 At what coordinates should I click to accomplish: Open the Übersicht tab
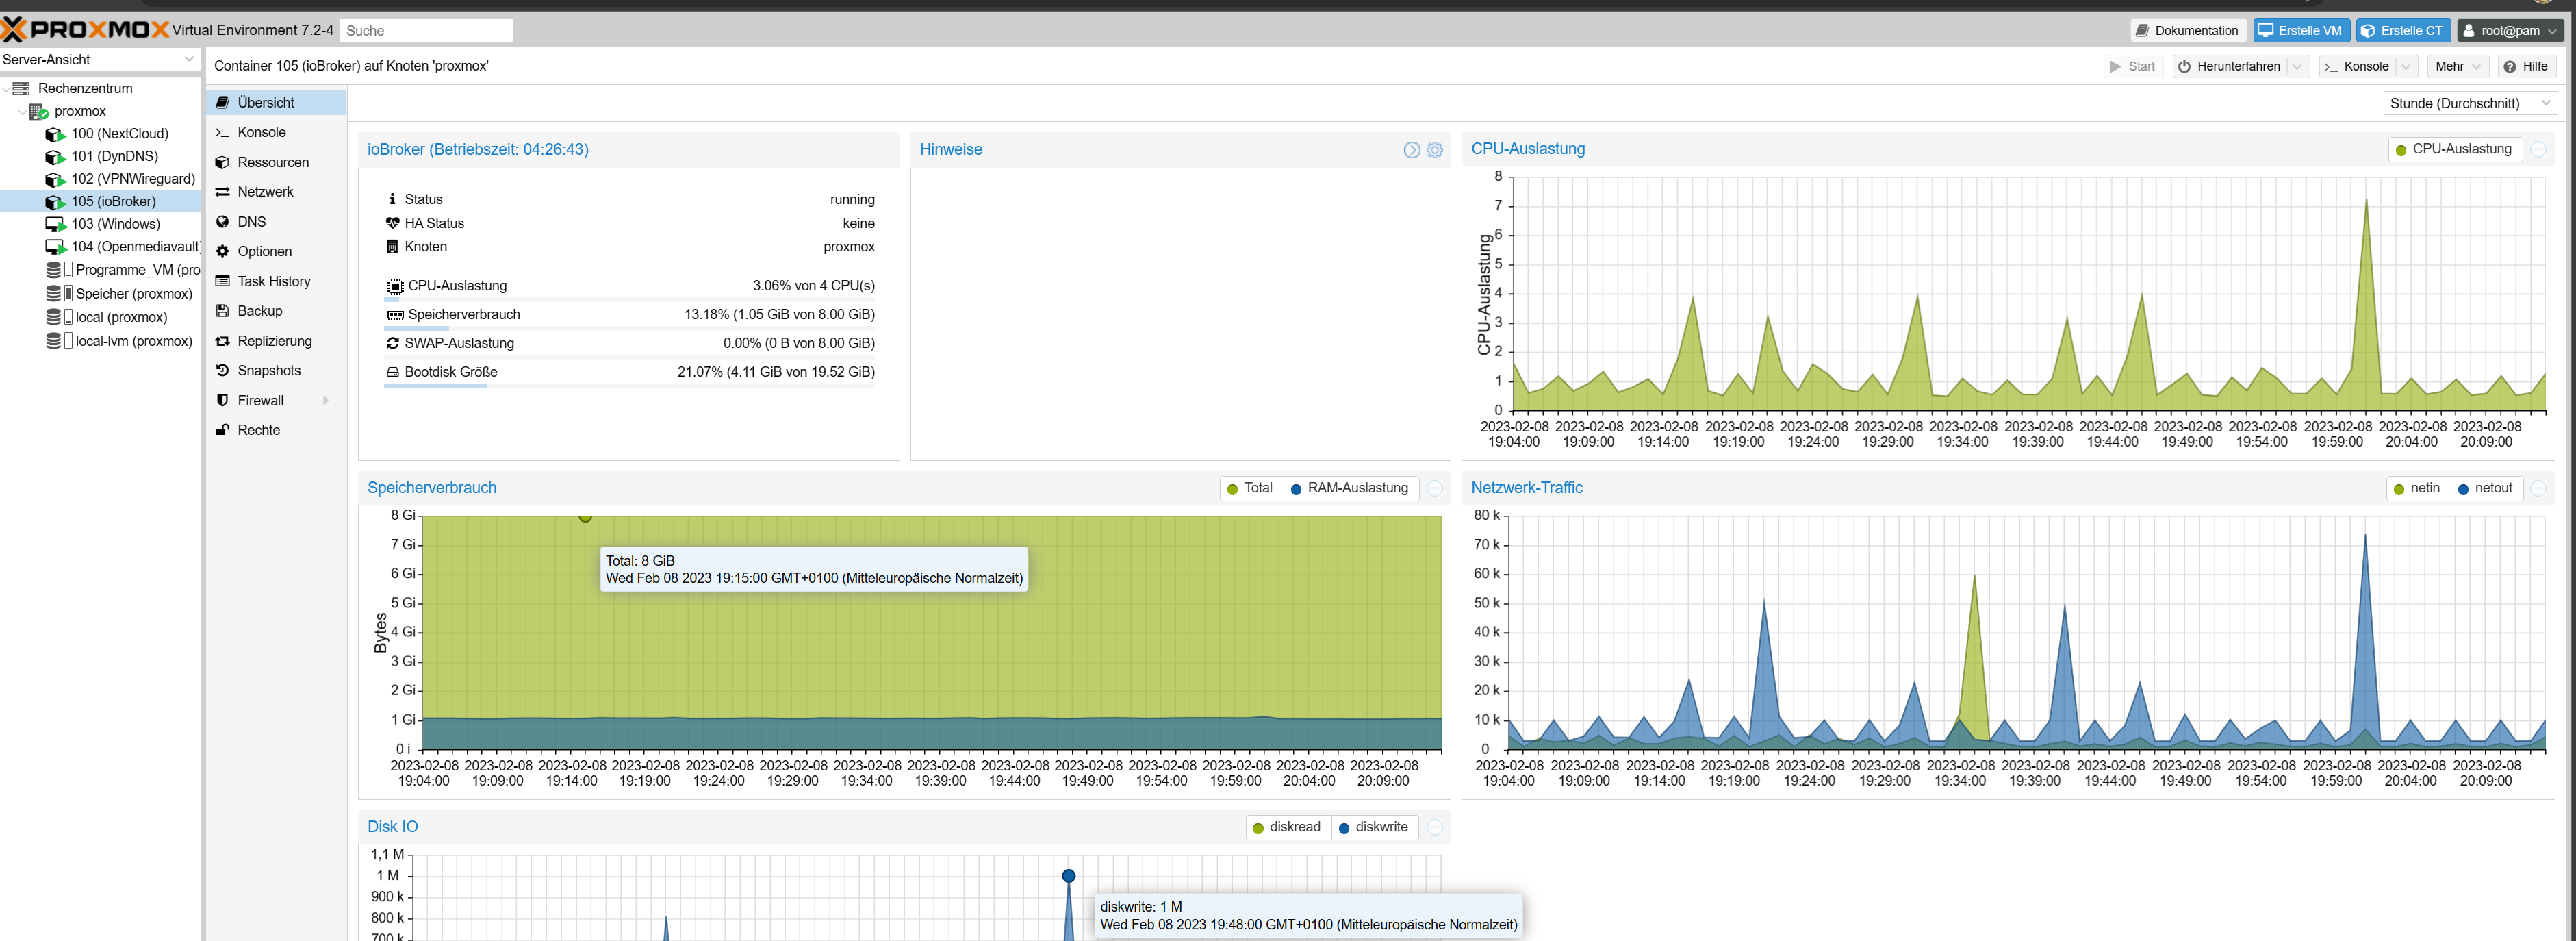pos(276,102)
